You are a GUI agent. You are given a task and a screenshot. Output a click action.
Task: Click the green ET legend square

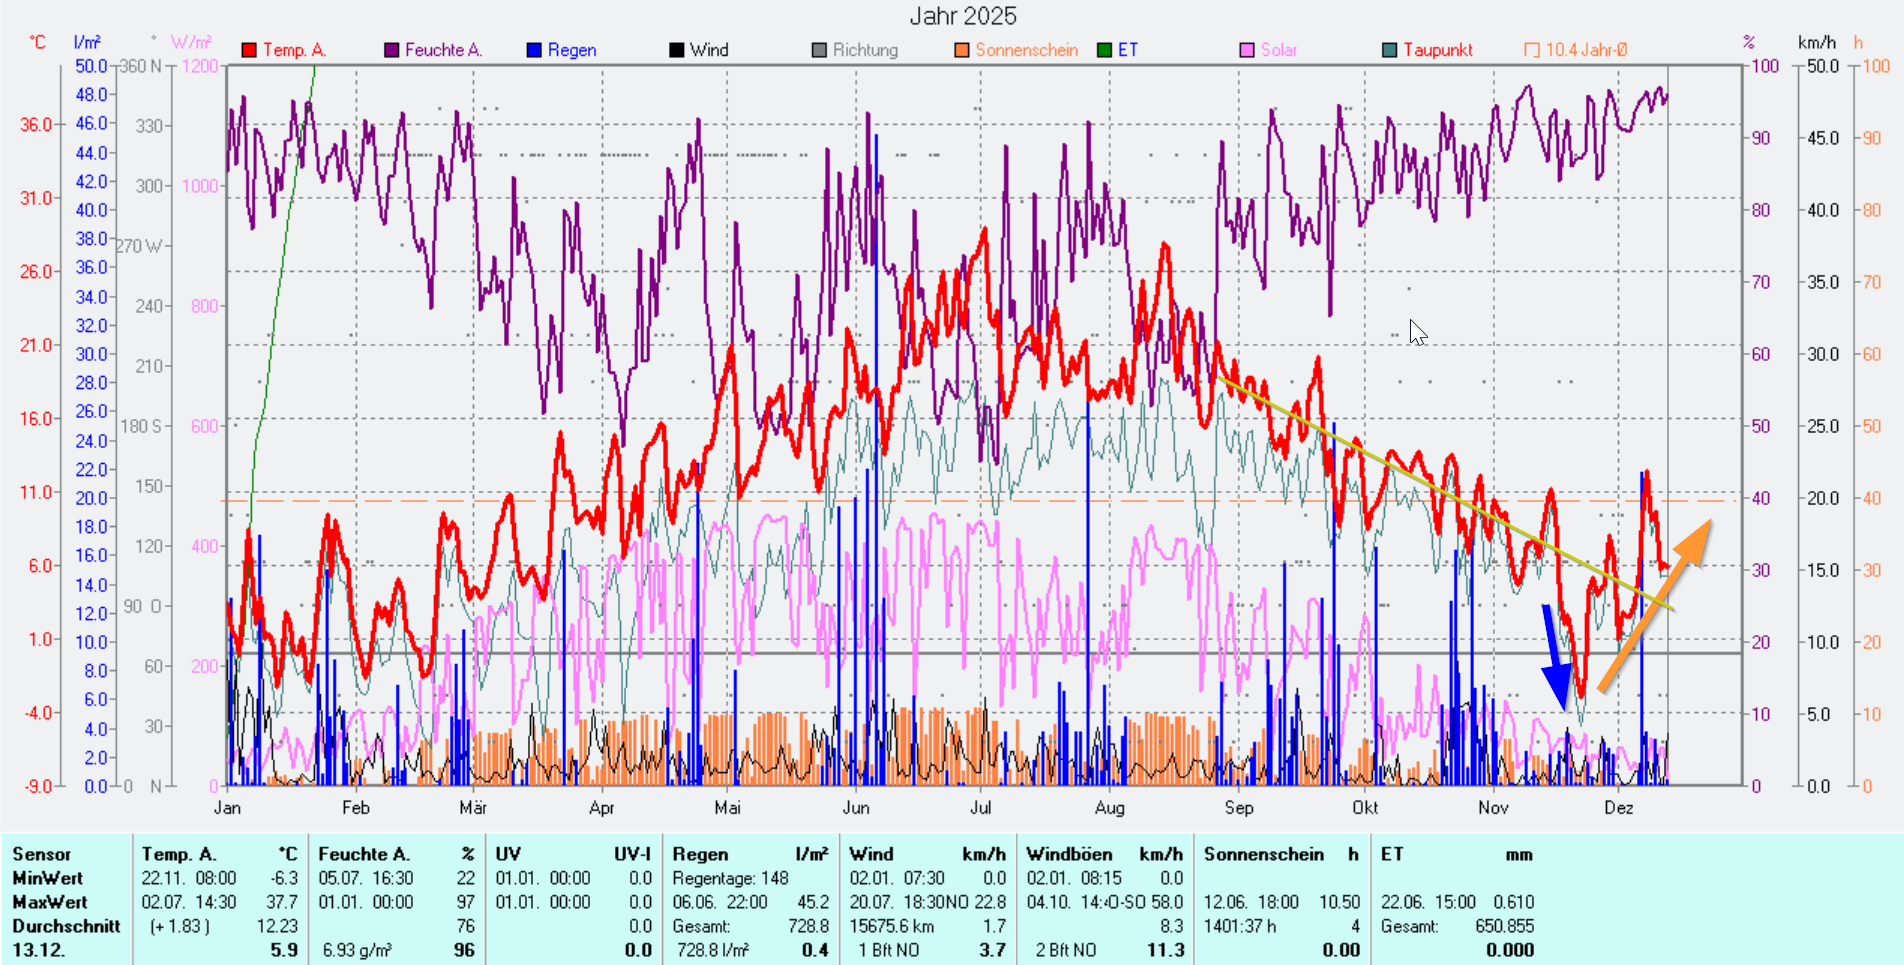coord(1105,50)
